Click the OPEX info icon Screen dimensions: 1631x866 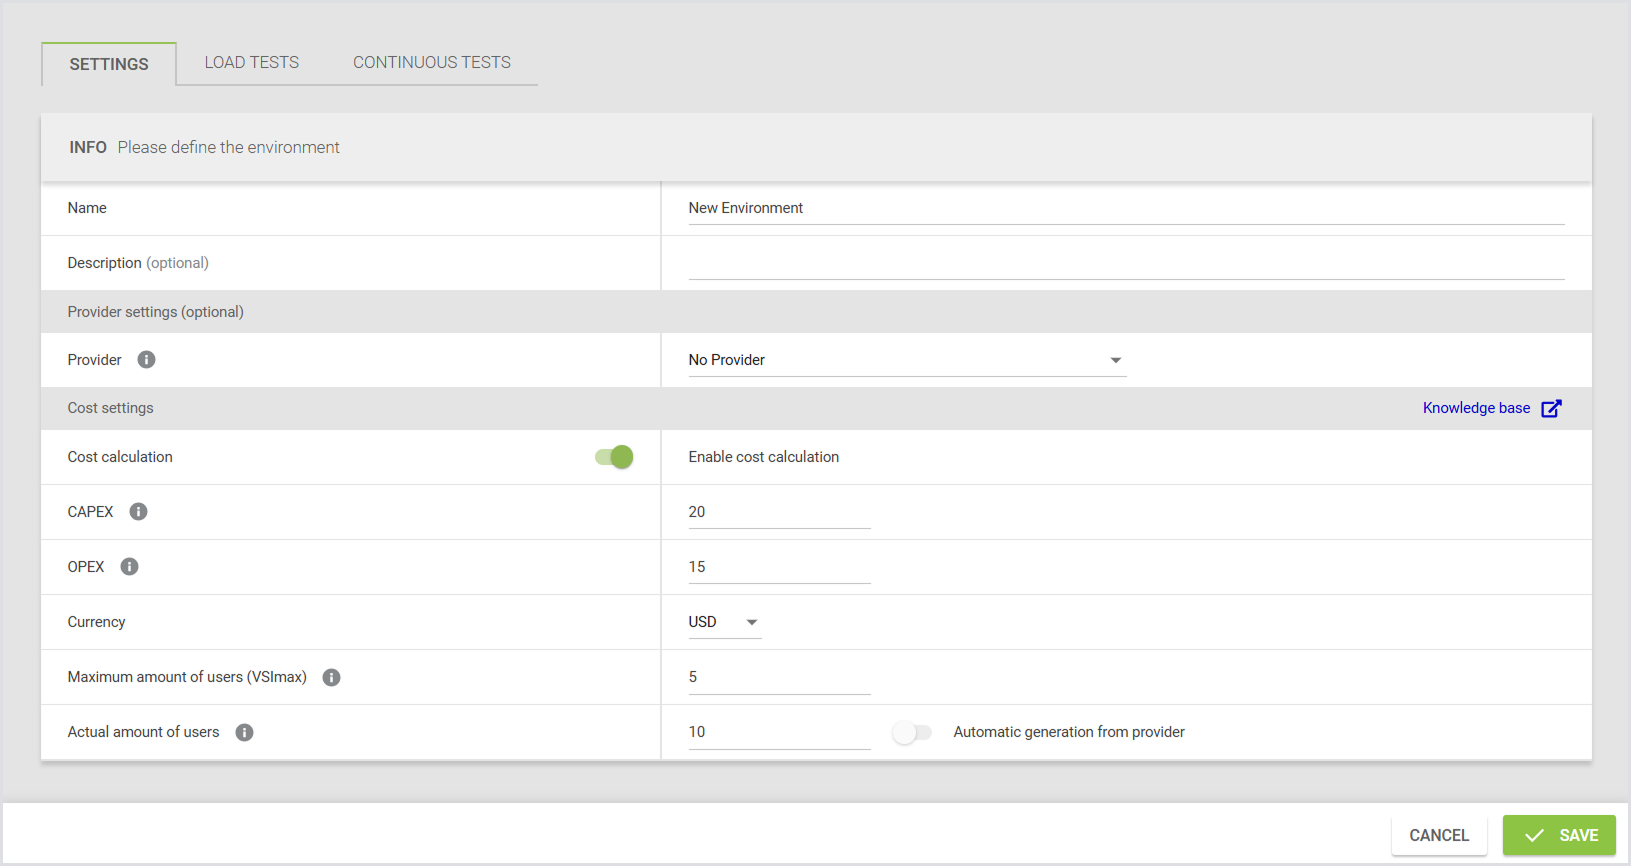(x=129, y=567)
